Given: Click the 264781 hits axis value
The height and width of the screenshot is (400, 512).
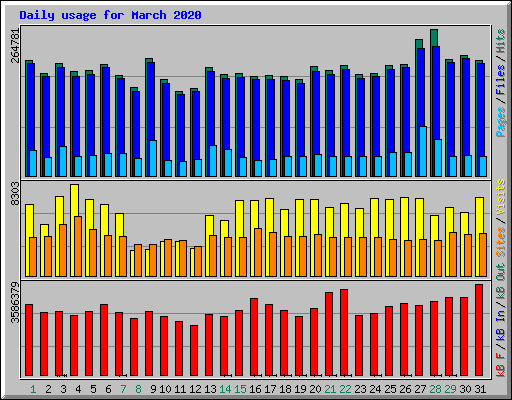Looking at the screenshot, I should (16, 46).
